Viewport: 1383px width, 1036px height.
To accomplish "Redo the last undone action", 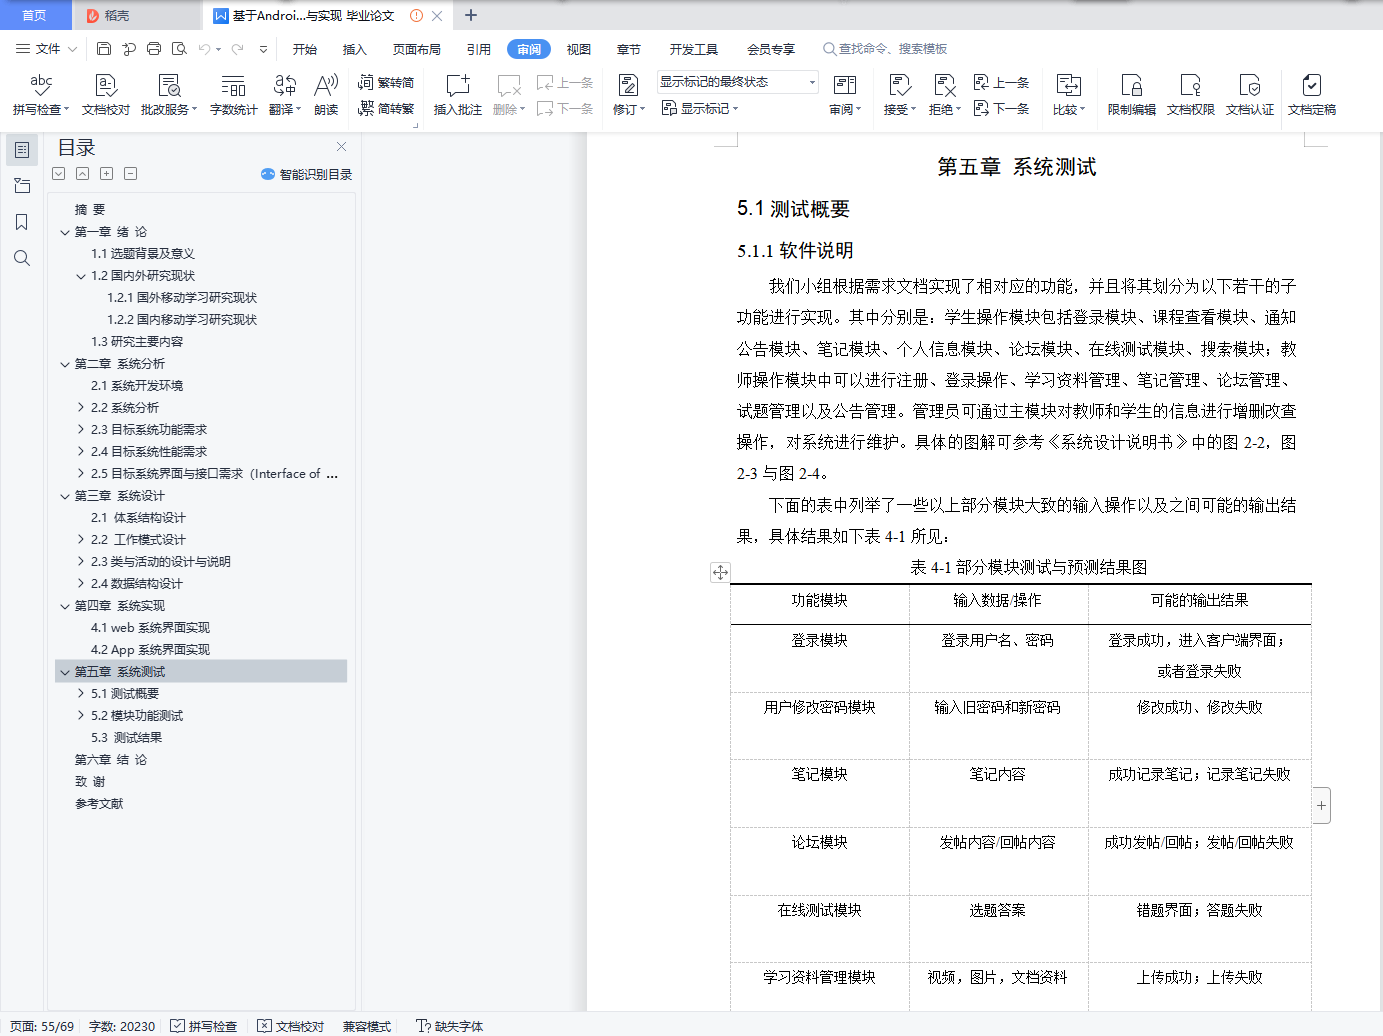I will (x=237, y=48).
